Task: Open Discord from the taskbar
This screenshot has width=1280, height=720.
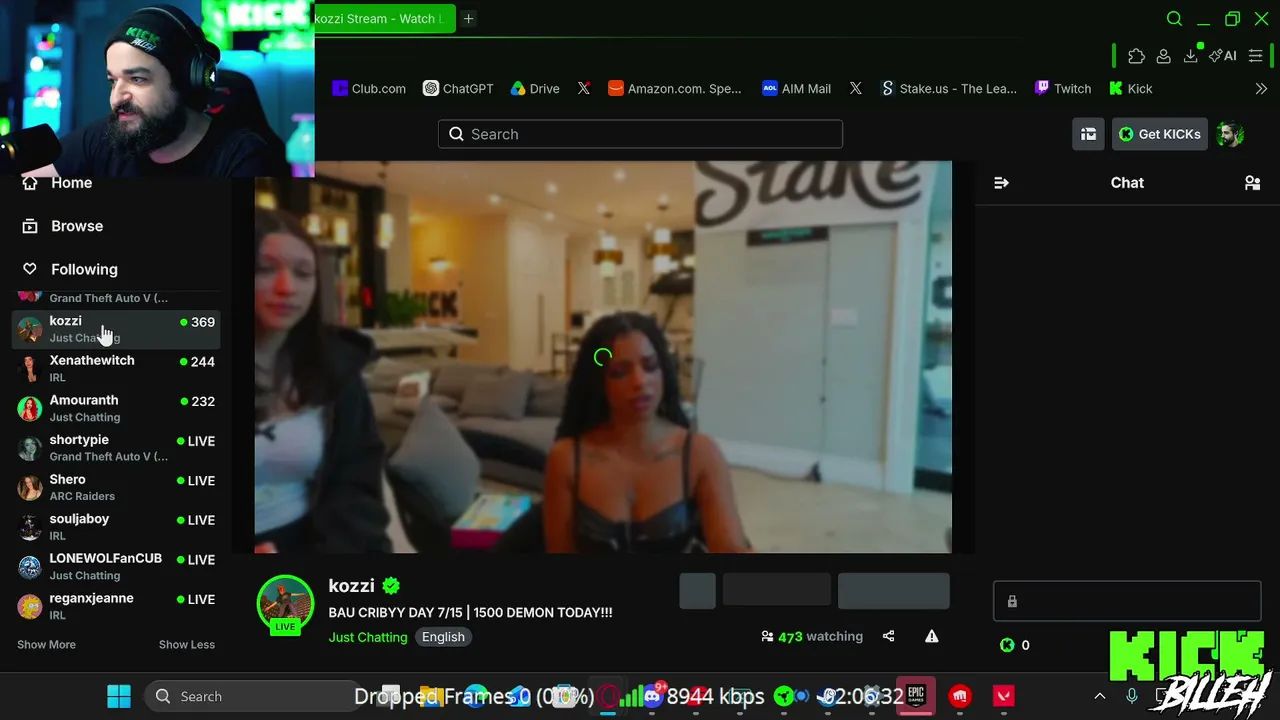Action: pyautogui.click(x=653, y=696)
